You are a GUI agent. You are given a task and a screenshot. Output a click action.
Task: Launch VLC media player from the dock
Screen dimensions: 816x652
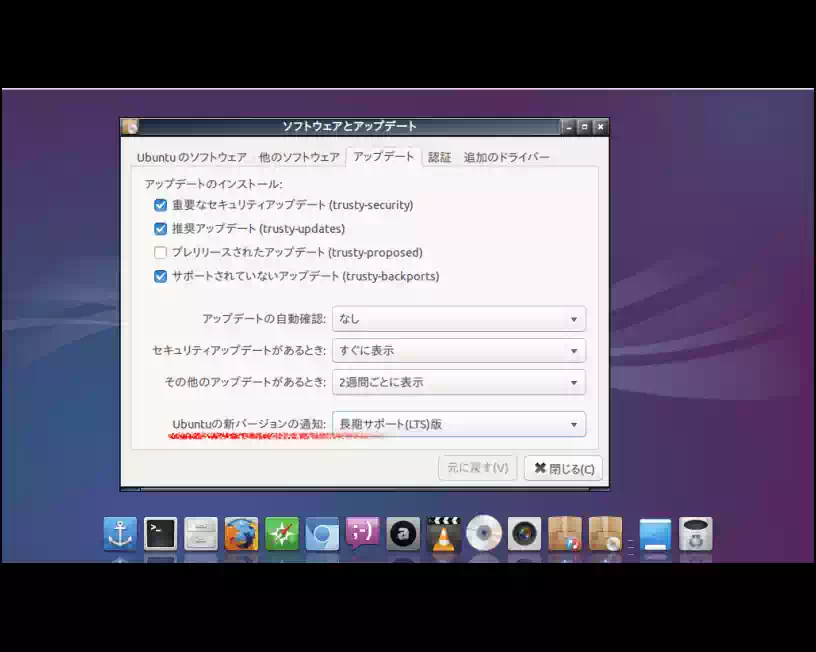pyautogui.click(x=443, y=533)
